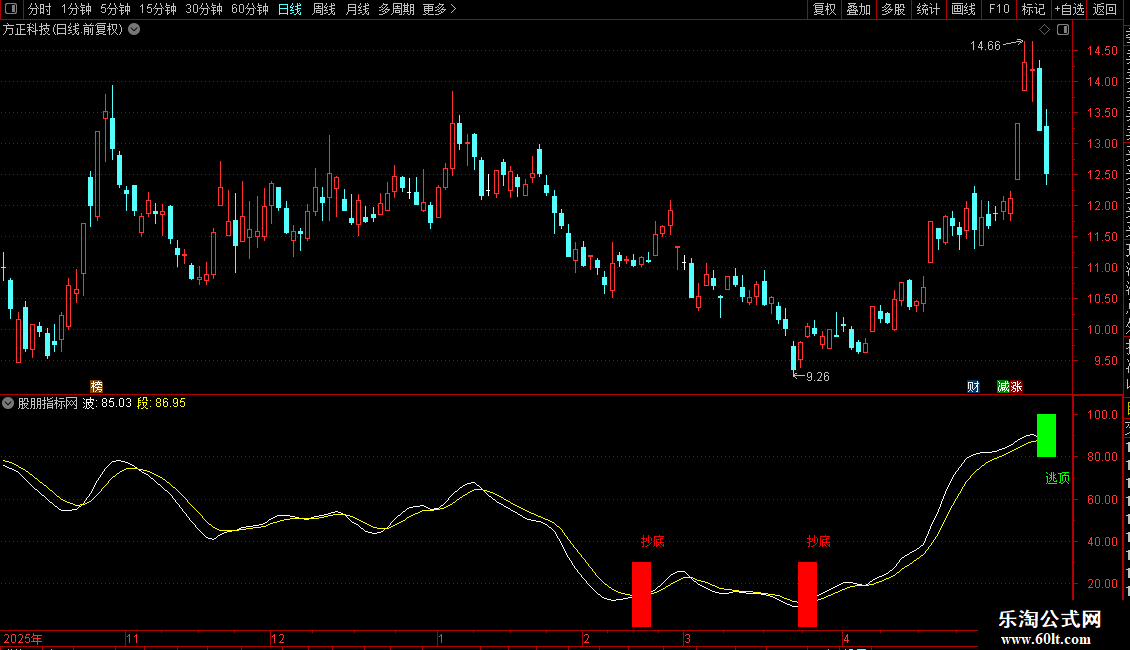Screen dimensions: 1130x650
Task: Click the second red 抄底 signal bar
Action: [x=807, y=595]
